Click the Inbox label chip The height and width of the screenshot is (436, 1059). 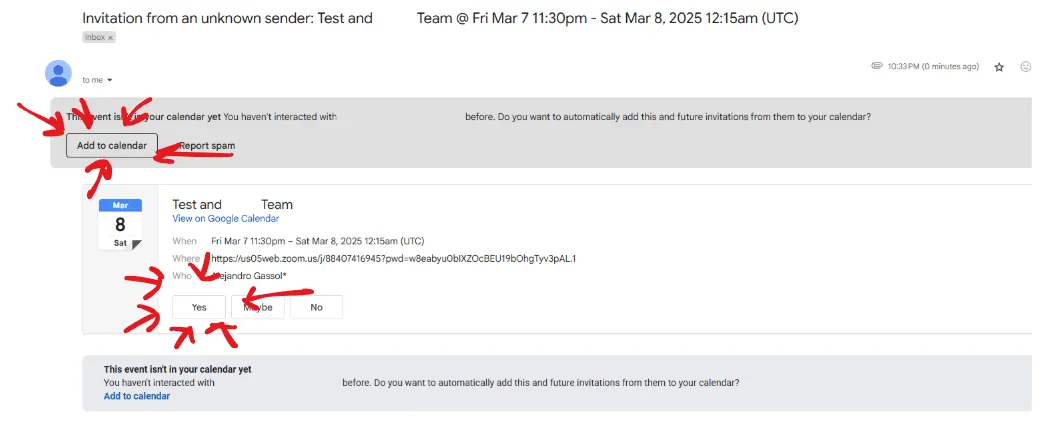(x=95, y=38)
